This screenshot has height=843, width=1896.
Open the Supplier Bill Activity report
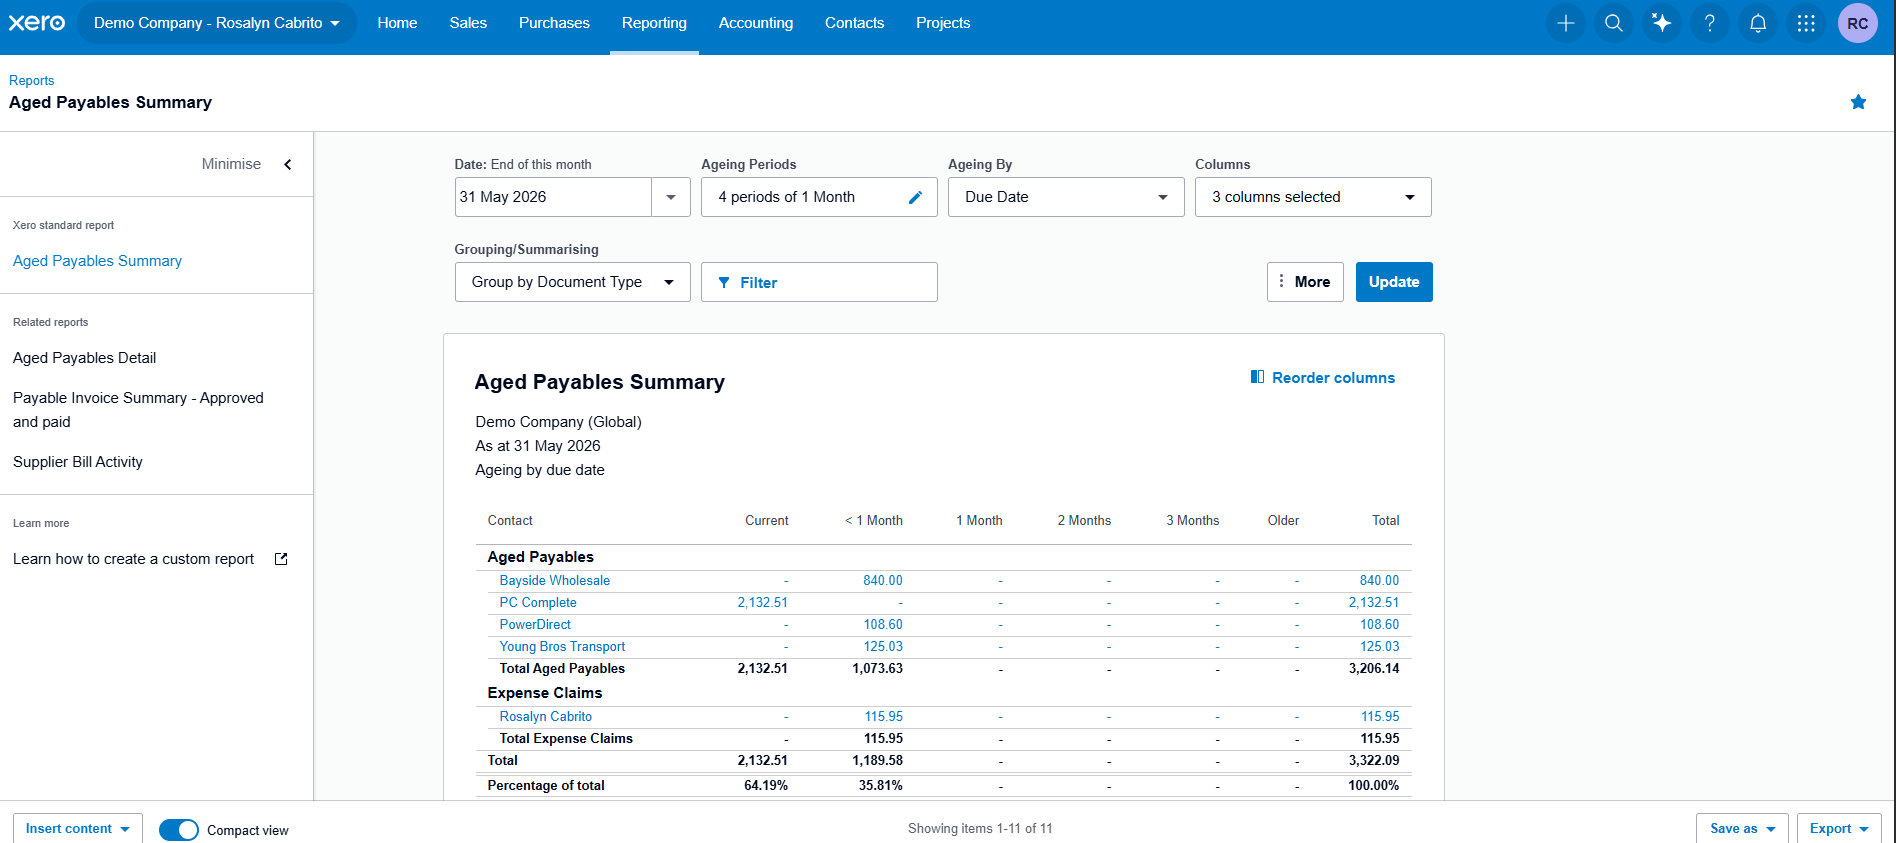(78, 462)
